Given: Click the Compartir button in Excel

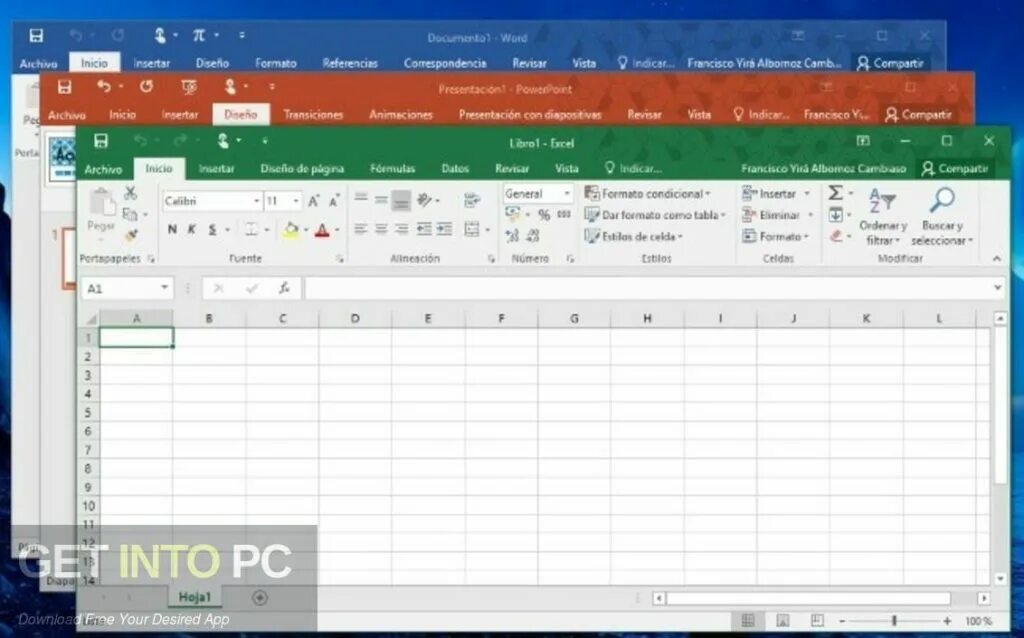Looking at the screenshot, I should [x=955, y=168].
